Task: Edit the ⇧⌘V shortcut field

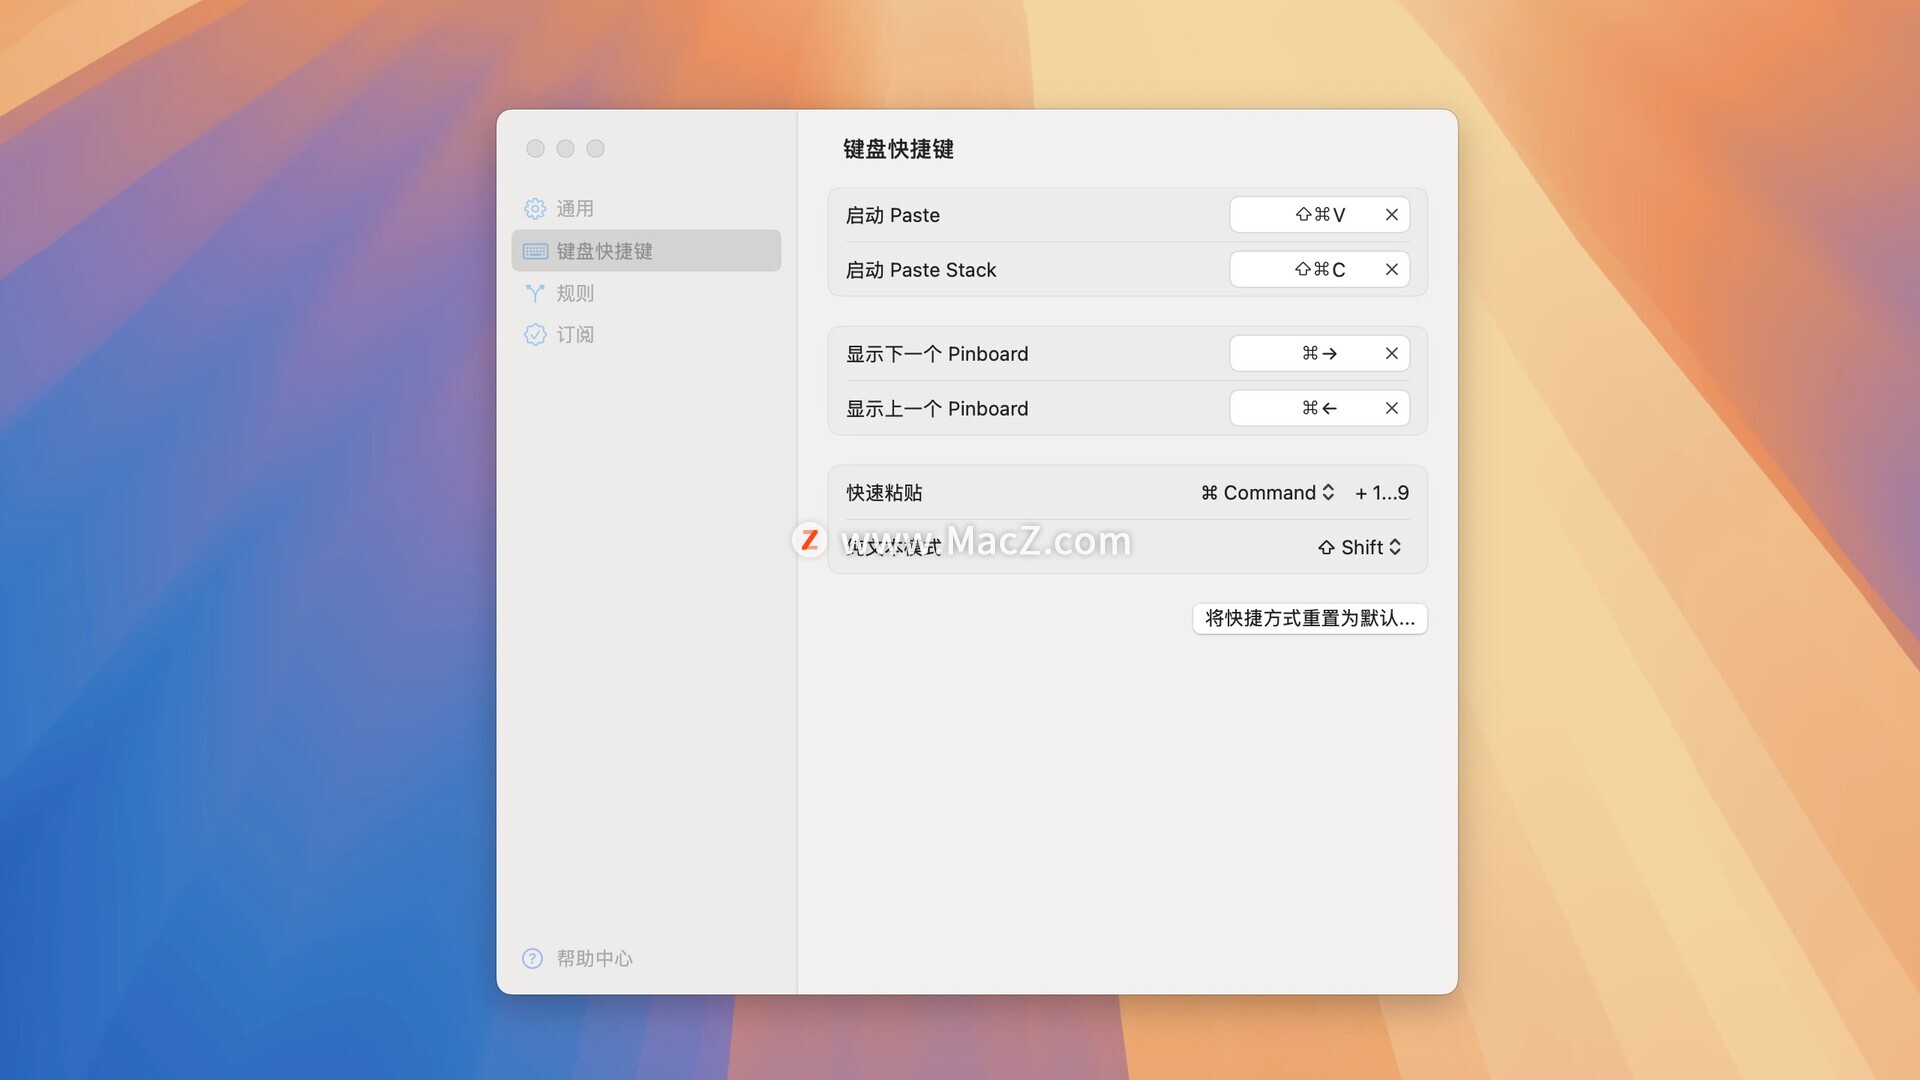Action: click(1319, 215)
